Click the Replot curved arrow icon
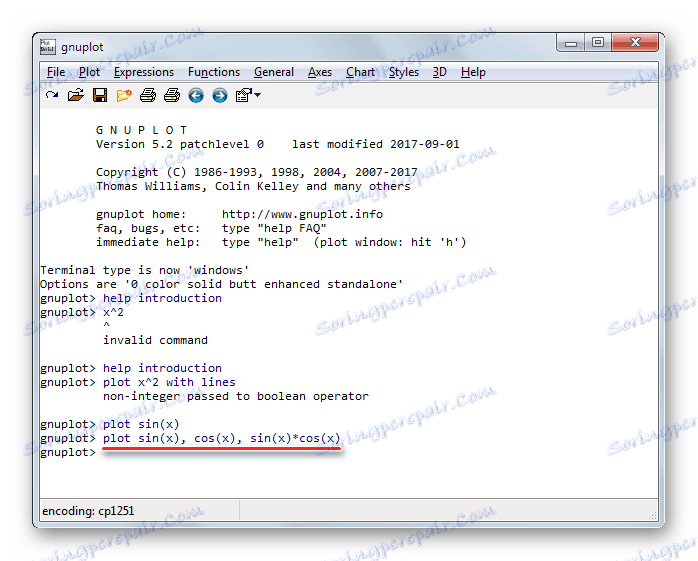The width and height of the screenshot is (698, 561). (x=52, y=95)
